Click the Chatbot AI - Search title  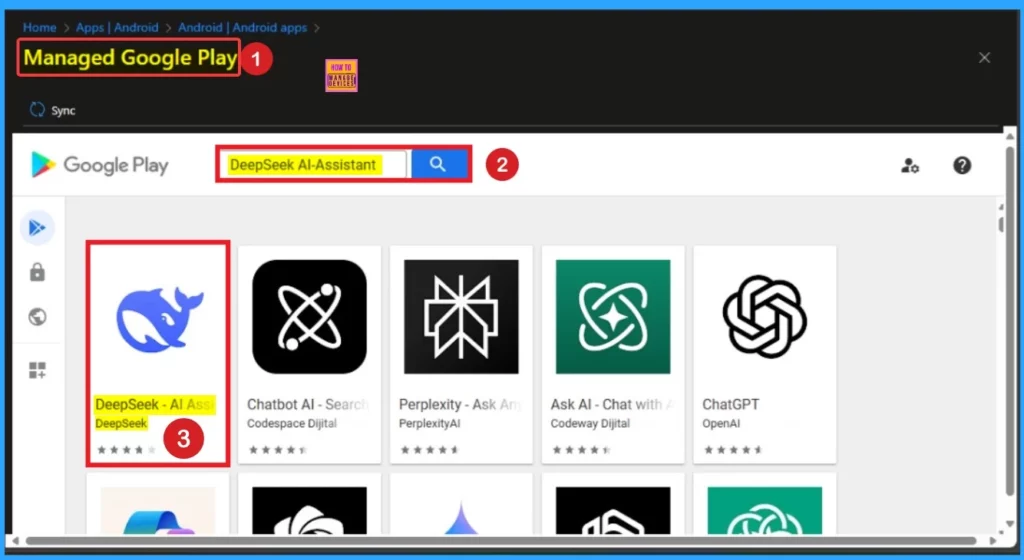point(308,405)
